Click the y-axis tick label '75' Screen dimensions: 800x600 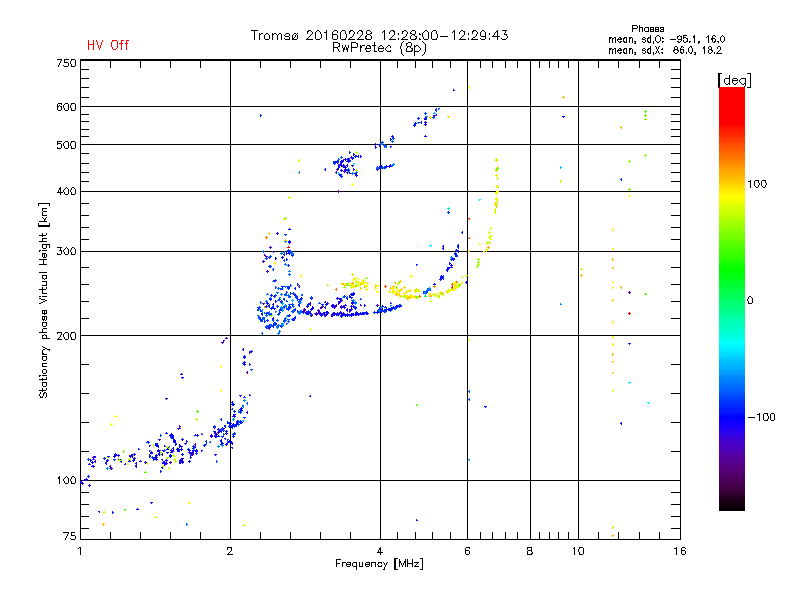70,536
